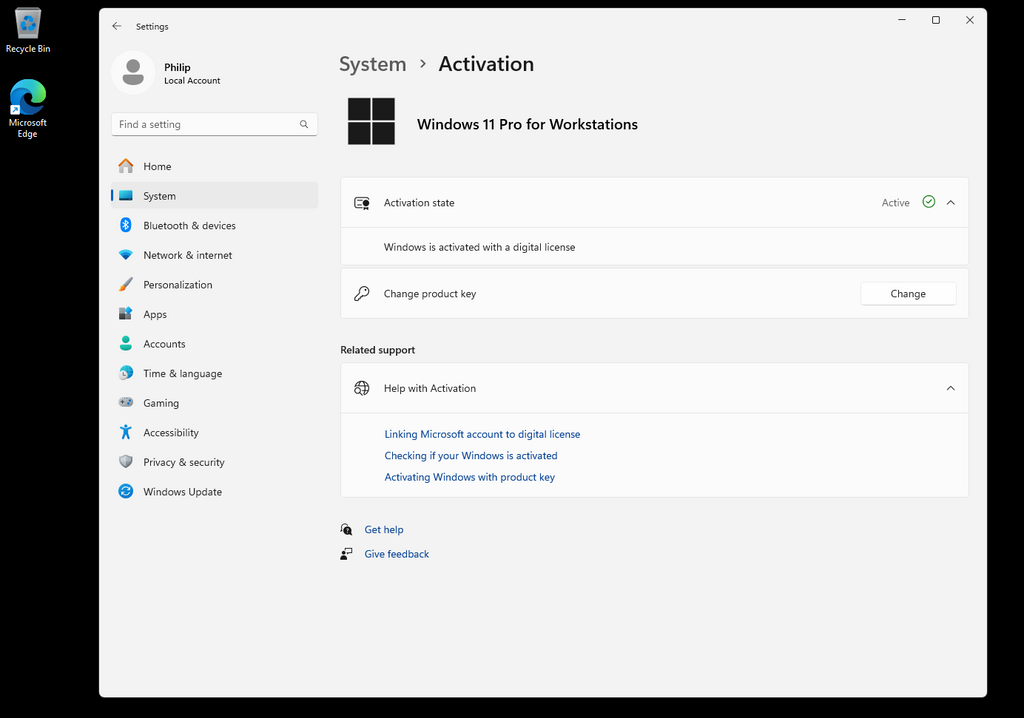Open the Gaming controller icon
Image resolution: width=1024 pixels, height=718 pixels.
(126, 402)
